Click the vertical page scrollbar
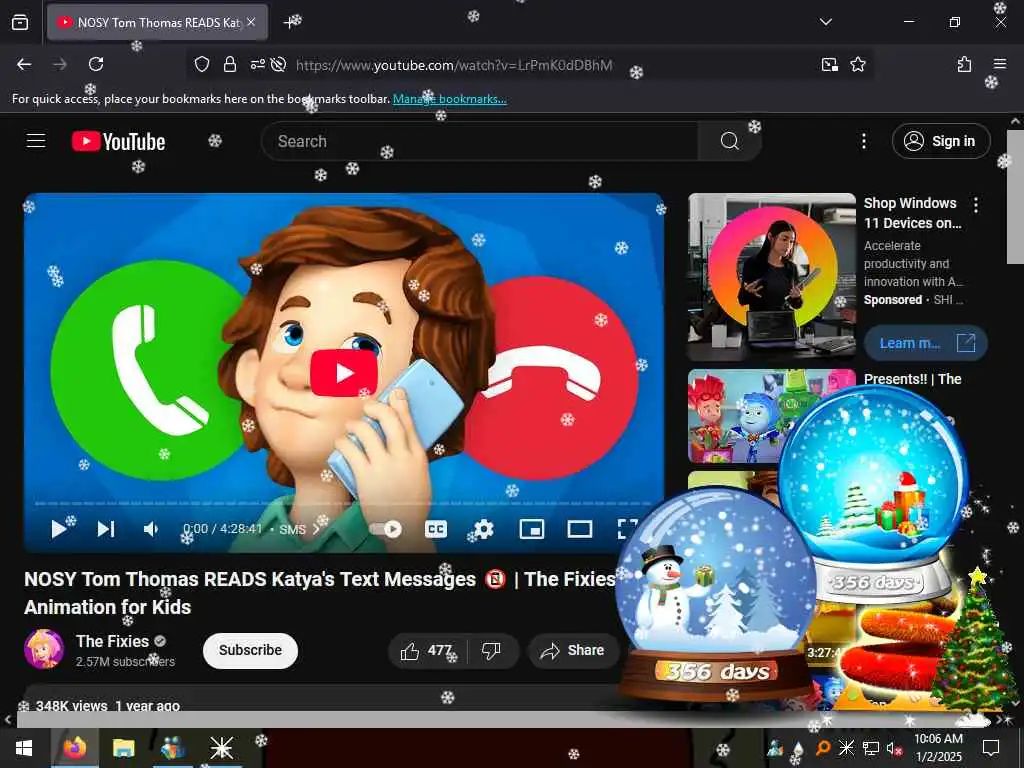The height and width of the screenshot is (768, 1024). (x=1015, y=196)
